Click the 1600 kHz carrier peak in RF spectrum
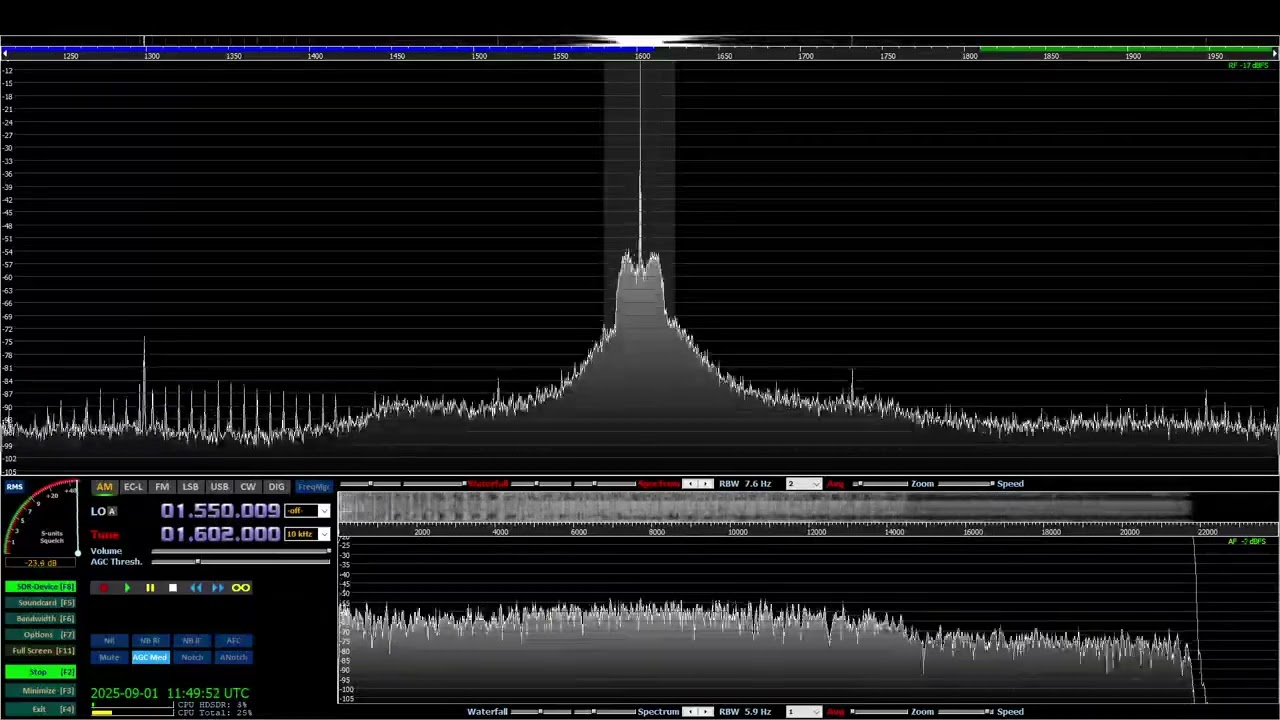The image size is (1280, 720). pos(640,160)
